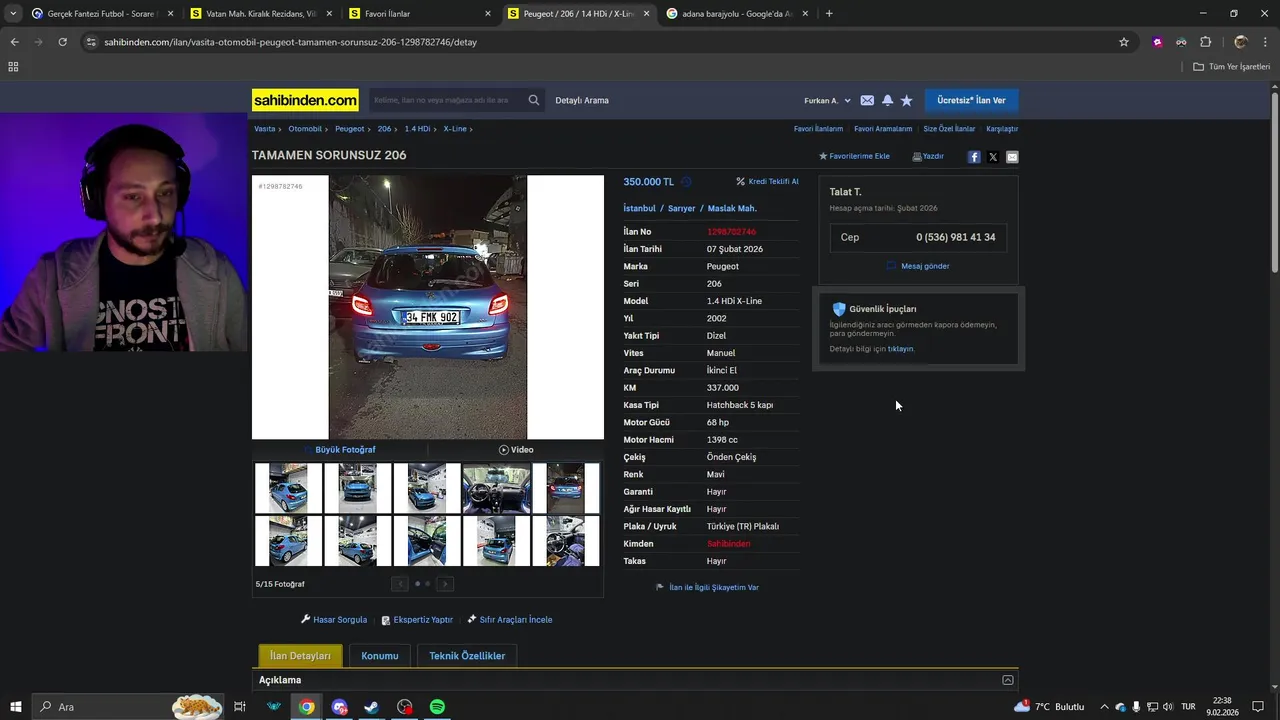Go back to the previous page
This screenshot has height=720, width=1280.
point(14,42)
